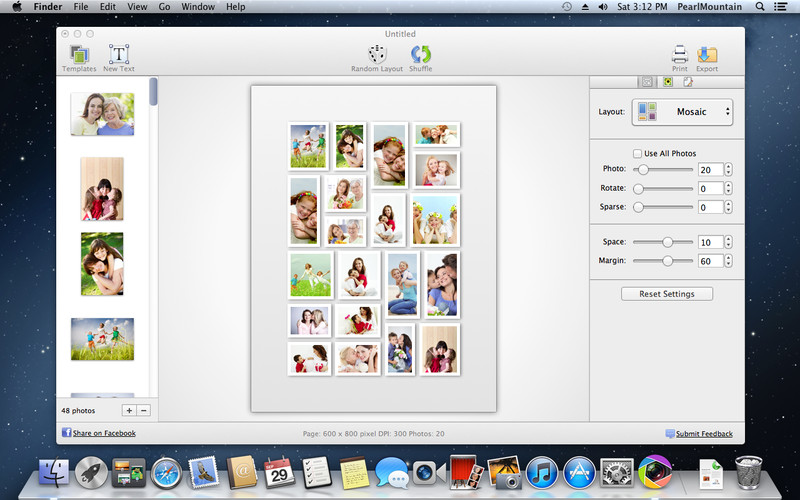Generate a Random Layout

(x=377, y=58)
